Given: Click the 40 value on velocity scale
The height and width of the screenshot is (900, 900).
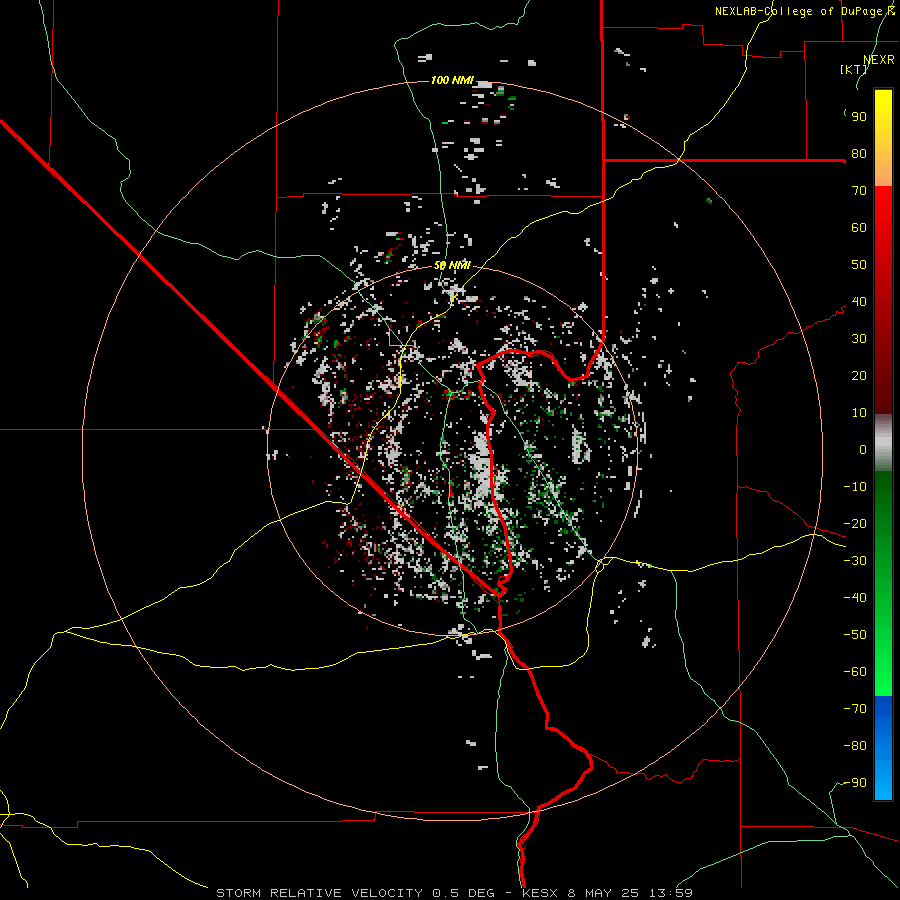Looking at the screenshot, I should 859,302.
